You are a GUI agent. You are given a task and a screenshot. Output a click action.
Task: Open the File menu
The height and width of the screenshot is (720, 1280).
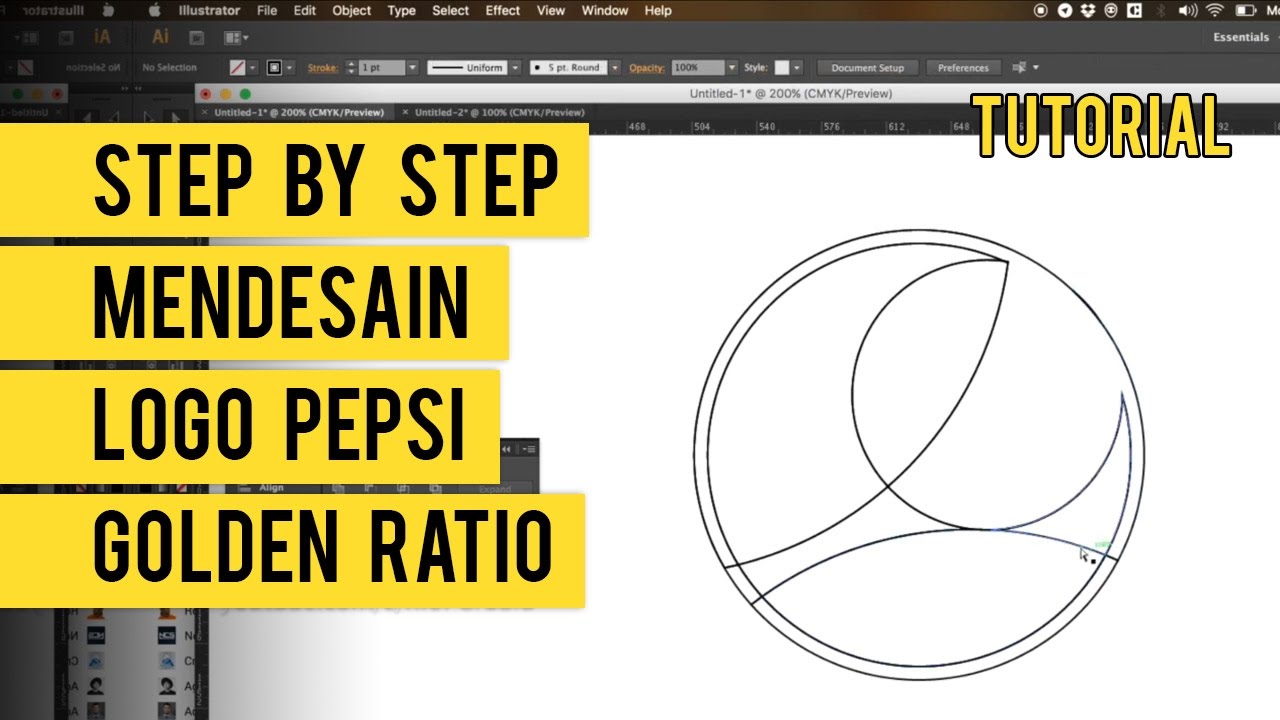tap(267, 11)
